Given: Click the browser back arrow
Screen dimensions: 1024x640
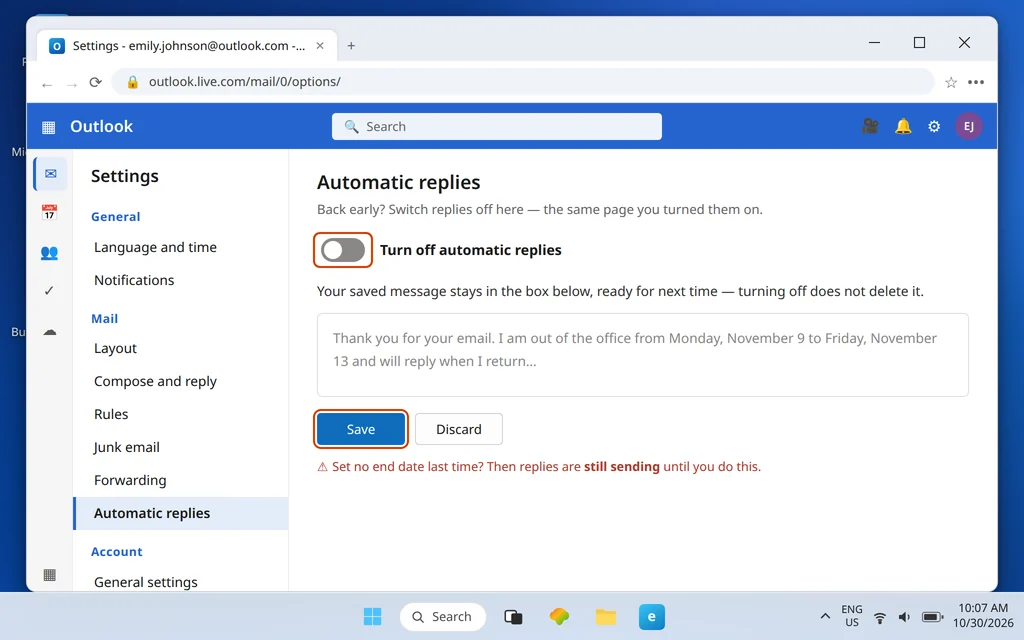Looking at the screenshot, I should (46, 84).
